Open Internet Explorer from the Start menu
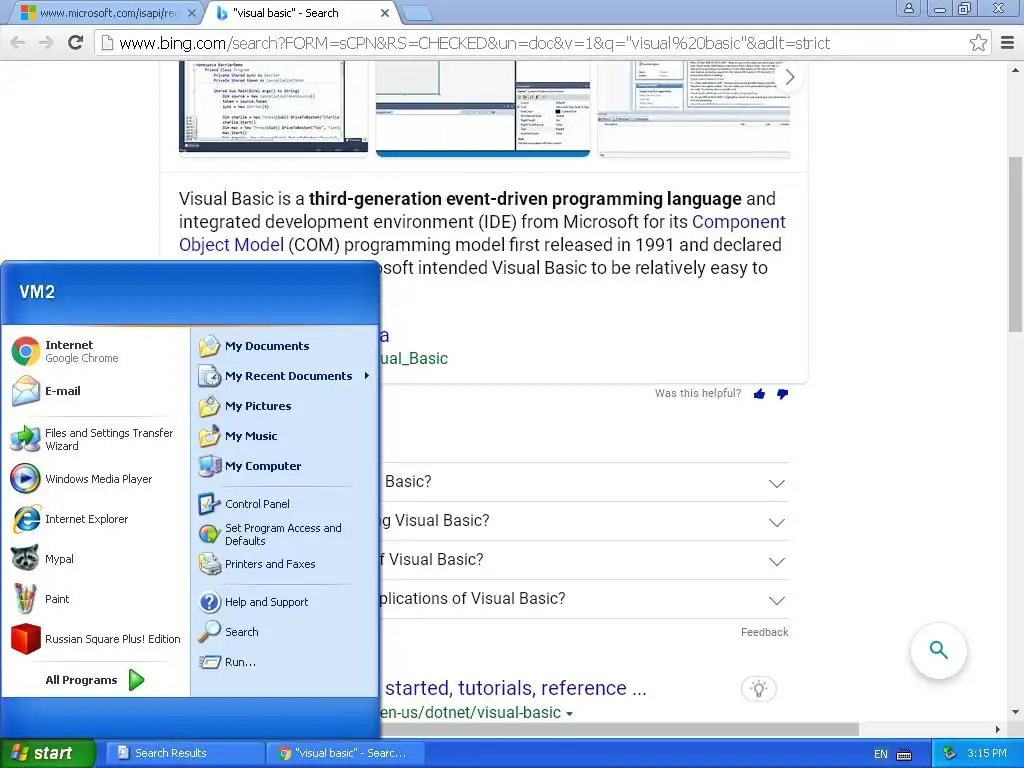Viewport: 1024px width, 768px height. click(x=71, y=519)
